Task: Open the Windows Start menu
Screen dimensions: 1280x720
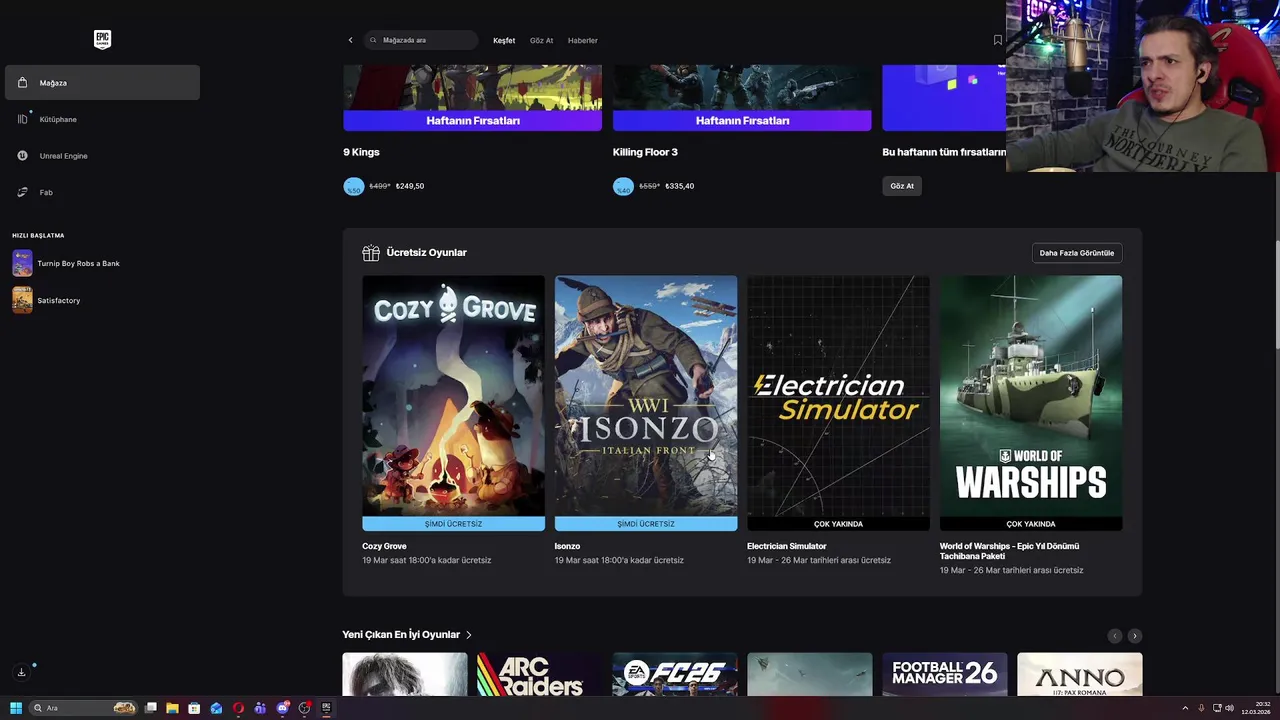Action: 15,708
